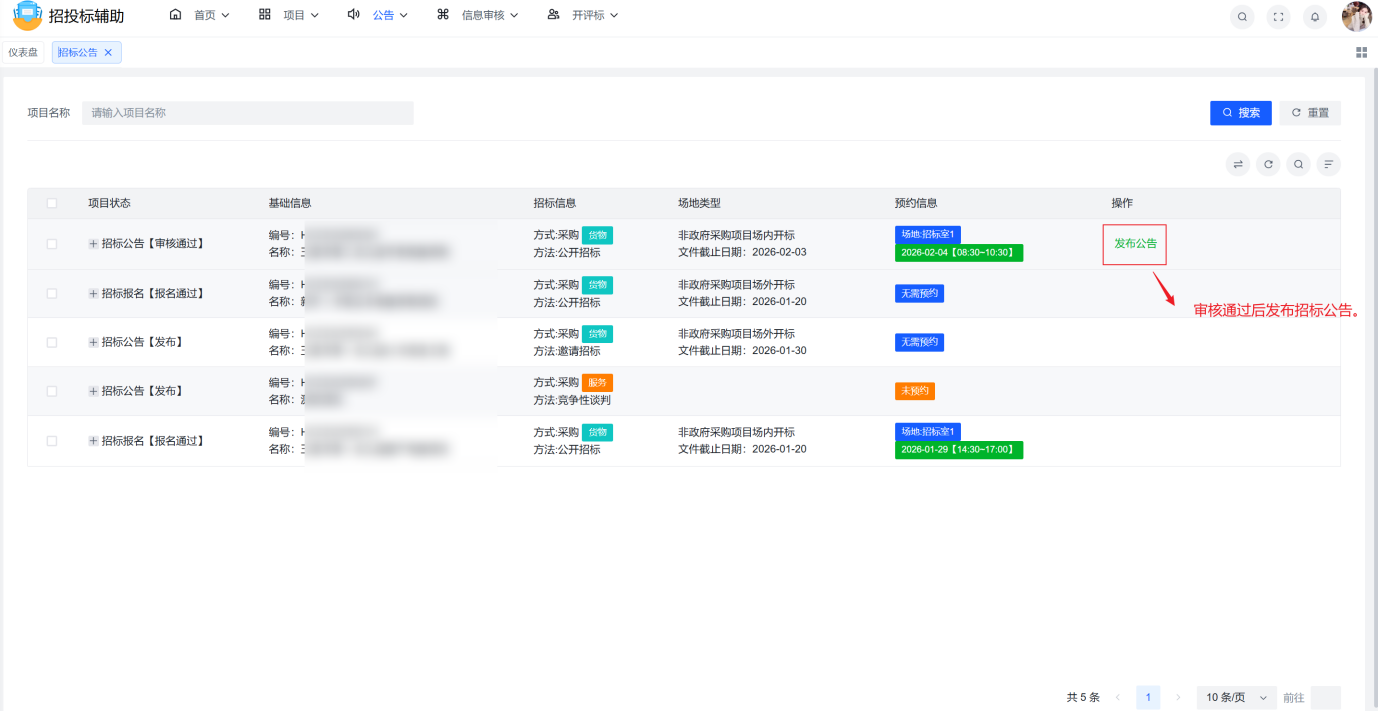
Task: Expand details of the first 招标公告【审核通过】 row
Action: [x=92, y=243]
